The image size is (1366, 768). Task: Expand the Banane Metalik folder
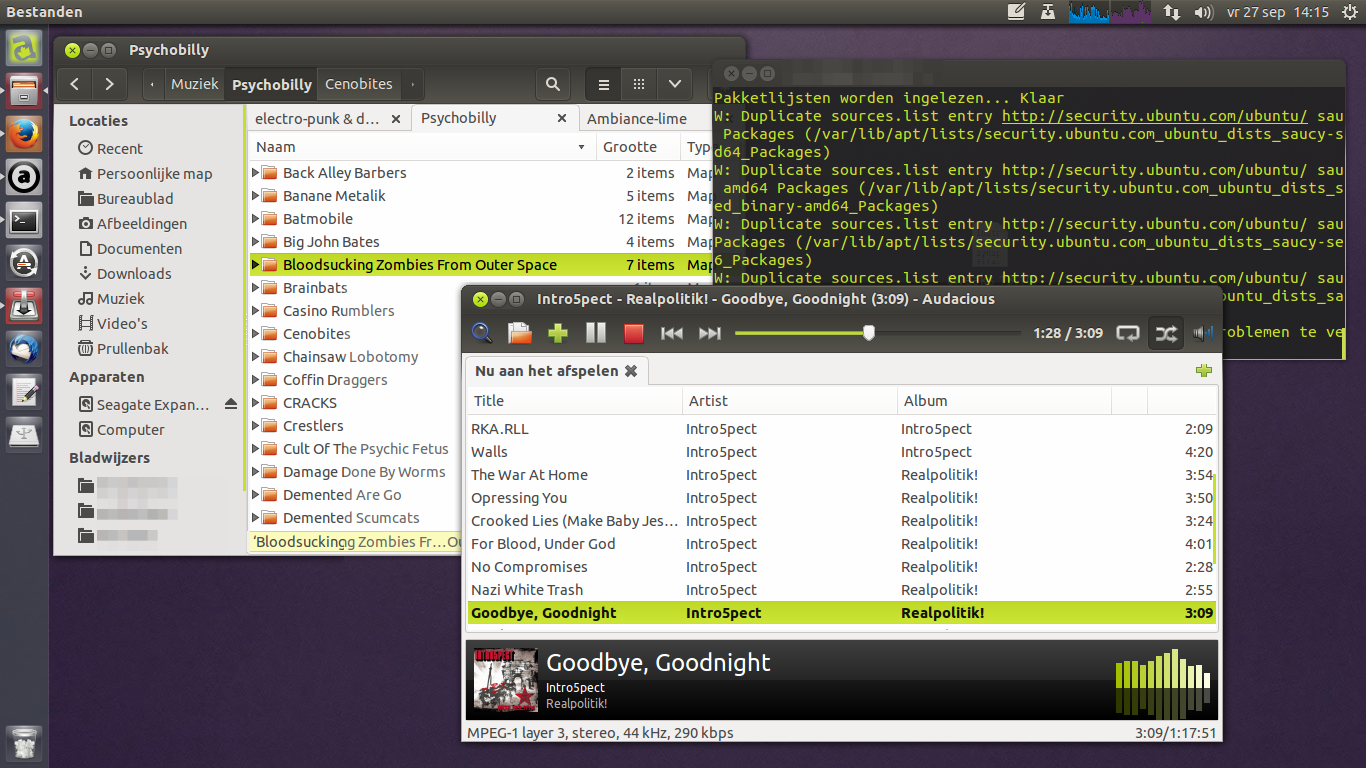(x=255, y=196)
